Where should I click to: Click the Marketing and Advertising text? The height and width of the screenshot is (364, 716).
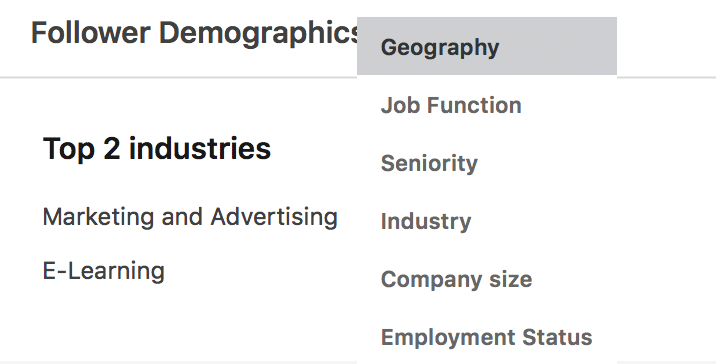pos(190,216)
